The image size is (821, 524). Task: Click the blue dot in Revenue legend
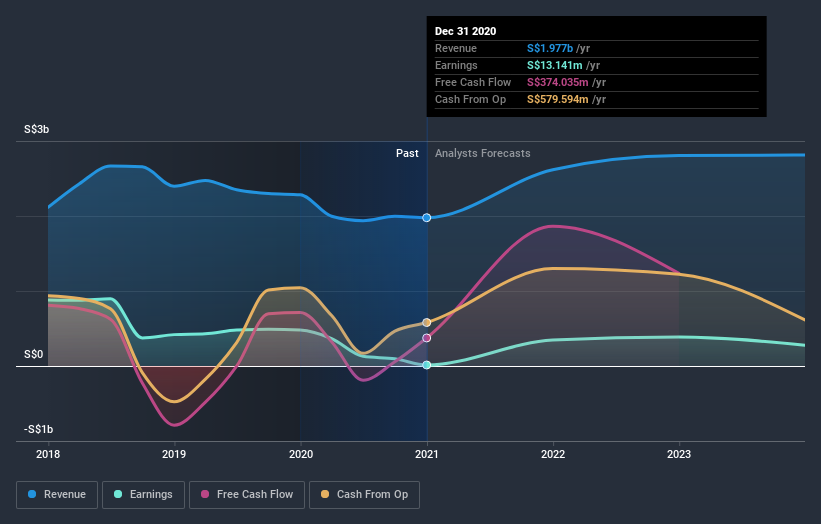[x=32, y=494]
